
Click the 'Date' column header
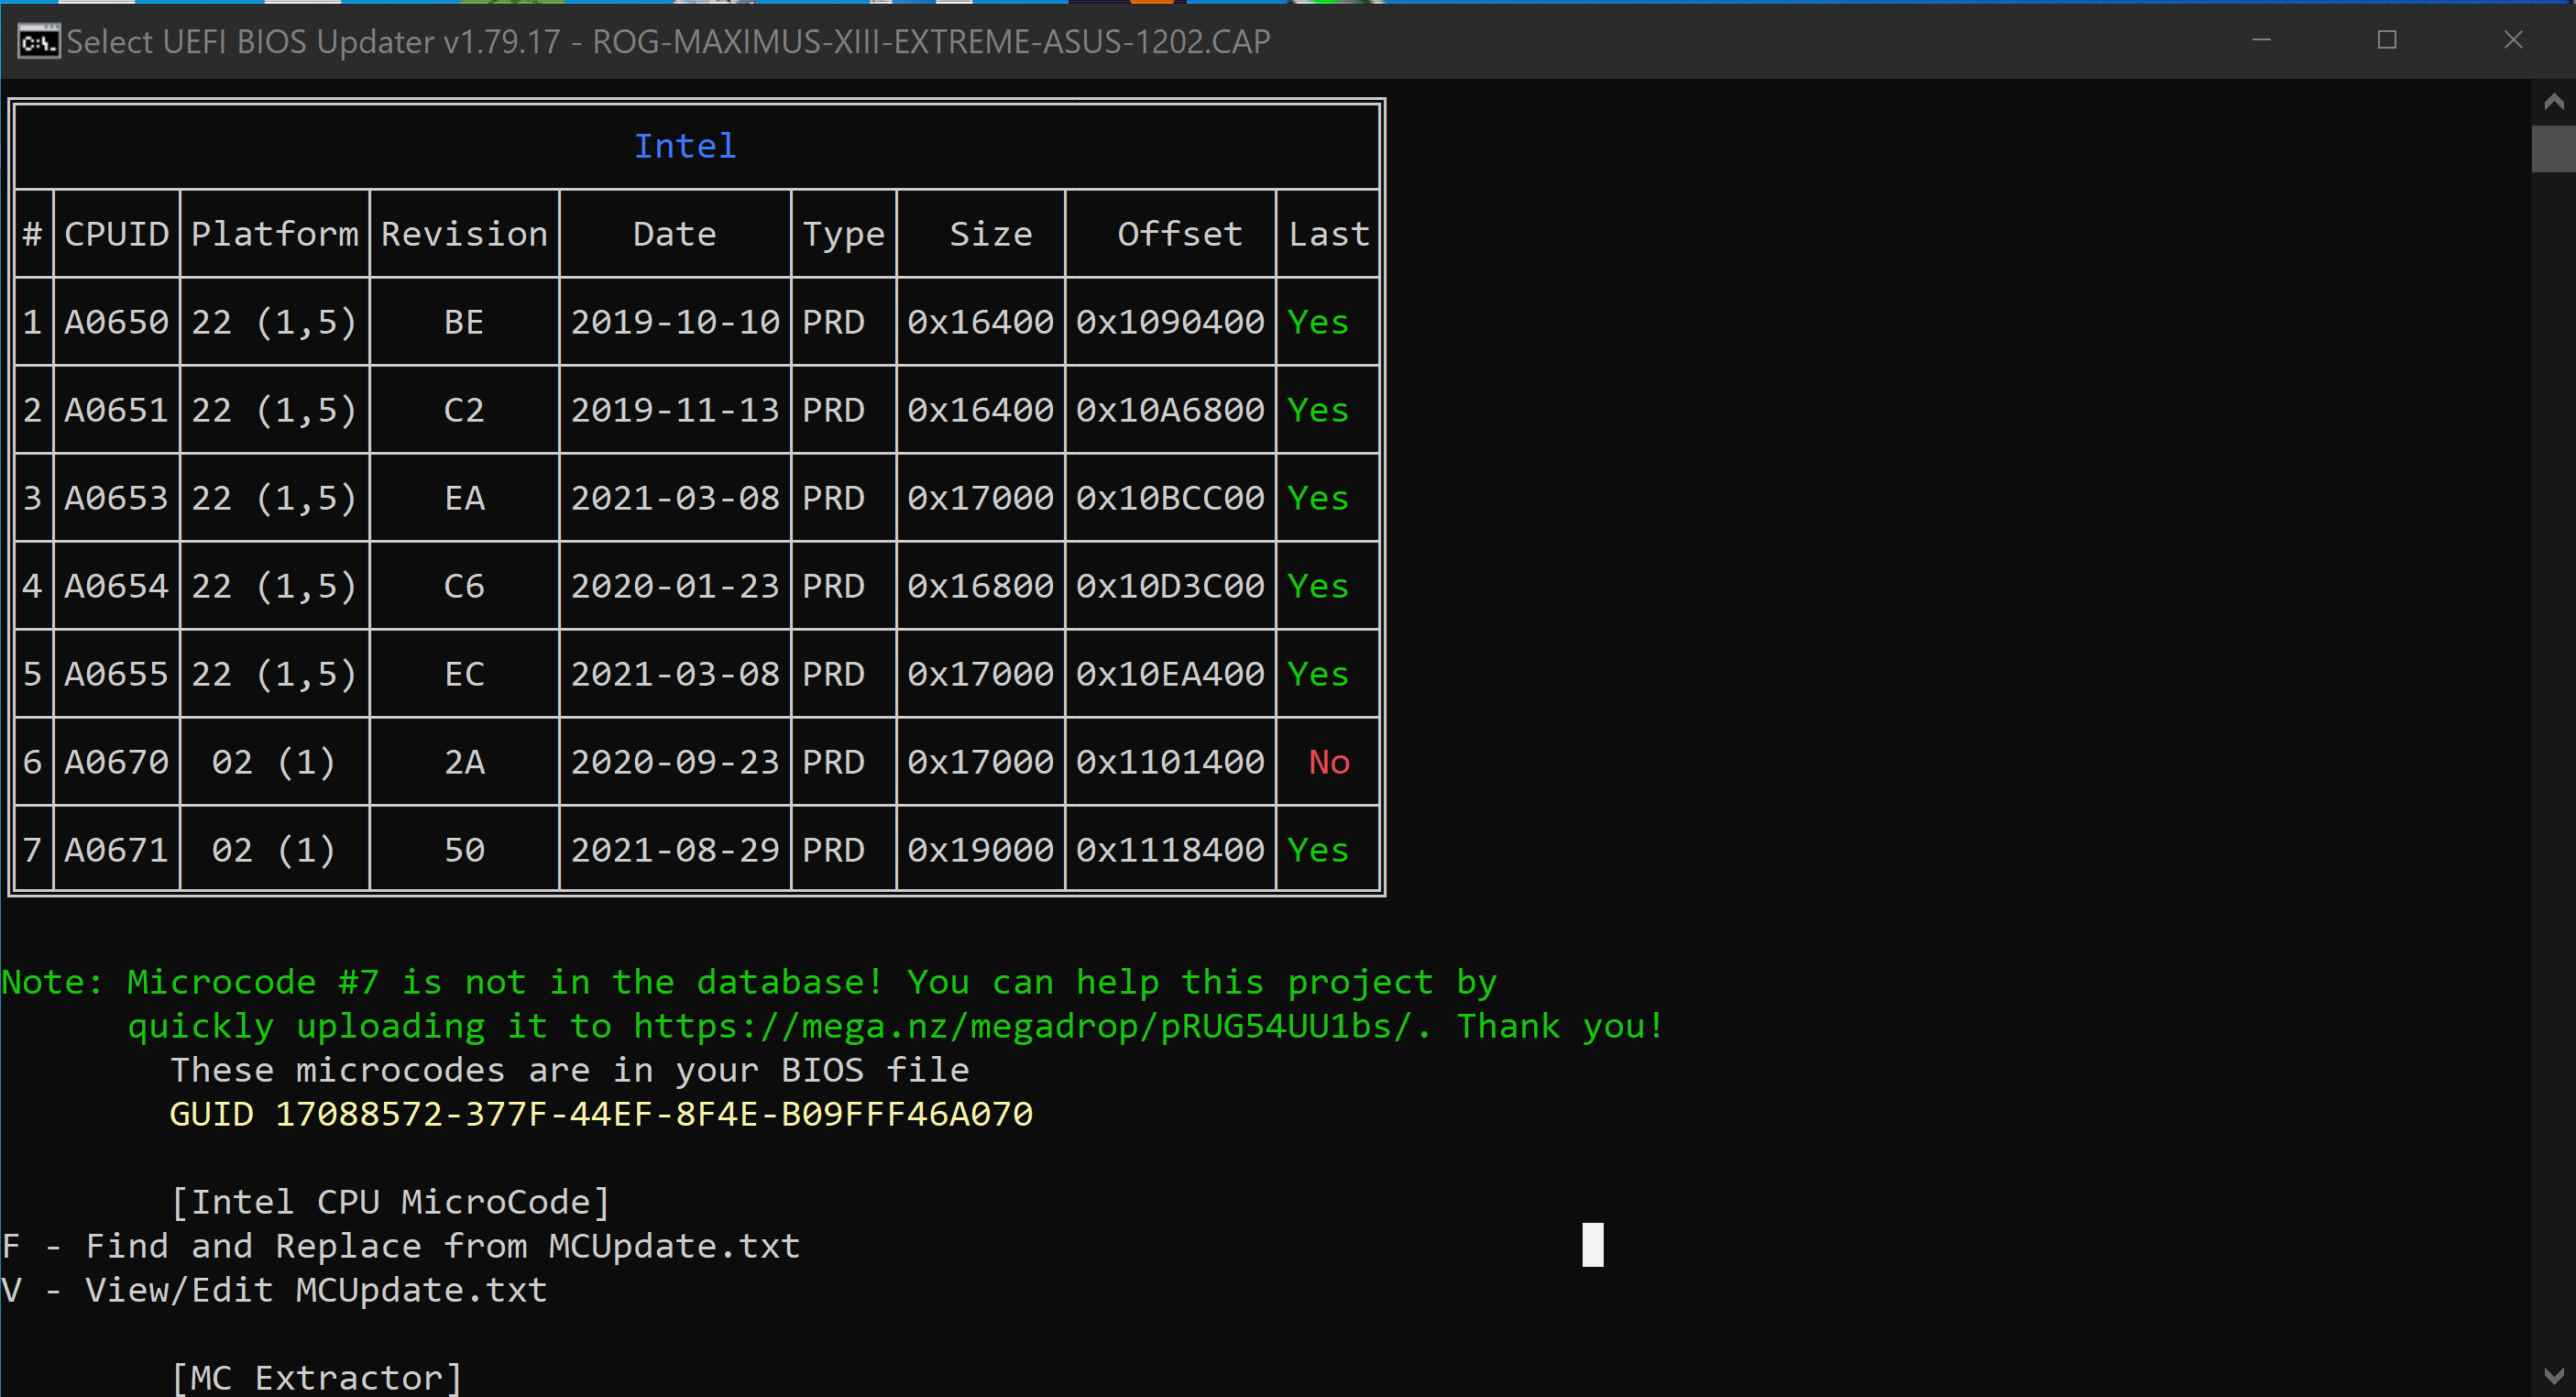[x=675, y=234]
